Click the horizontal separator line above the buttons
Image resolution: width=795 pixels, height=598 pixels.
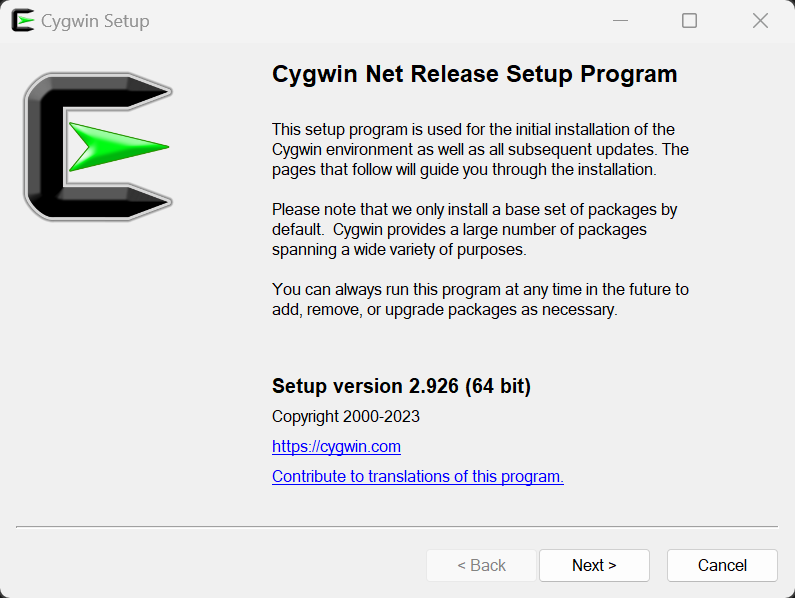coord(397,526)
